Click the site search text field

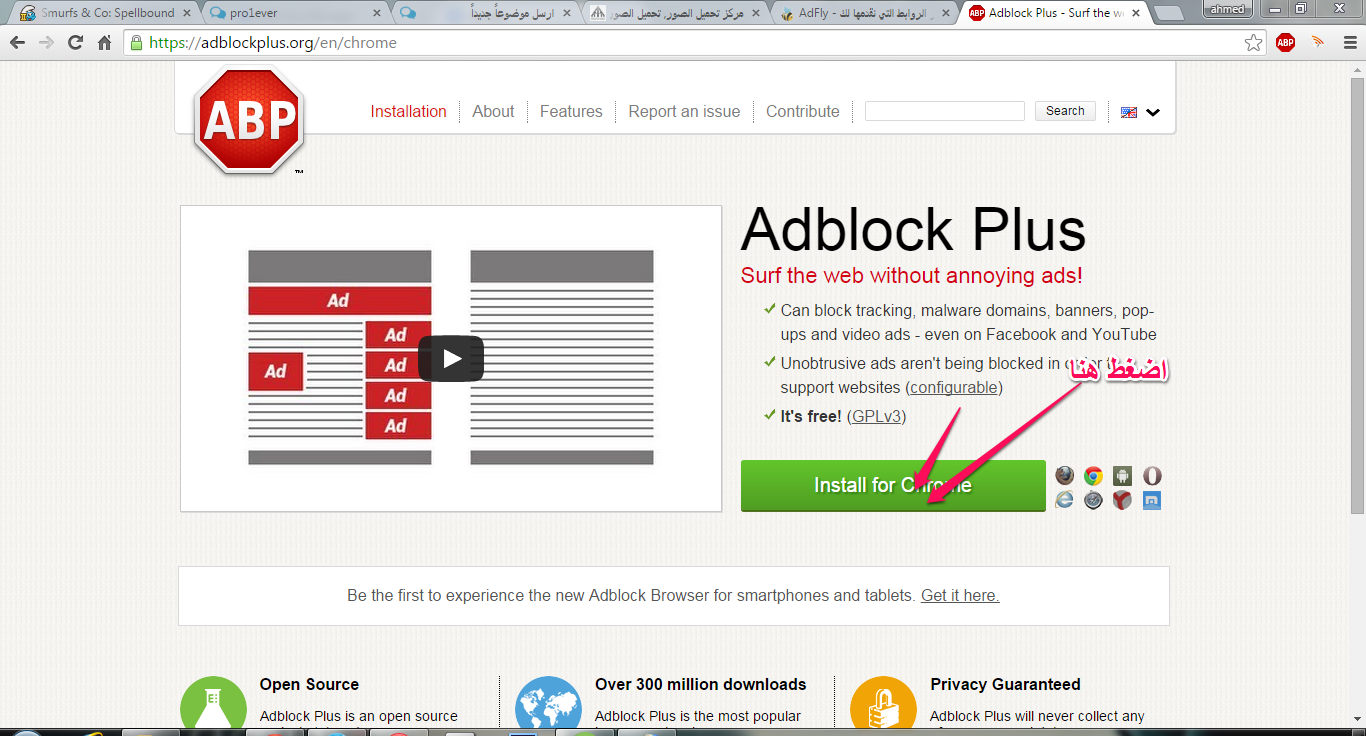pos(944,111)
